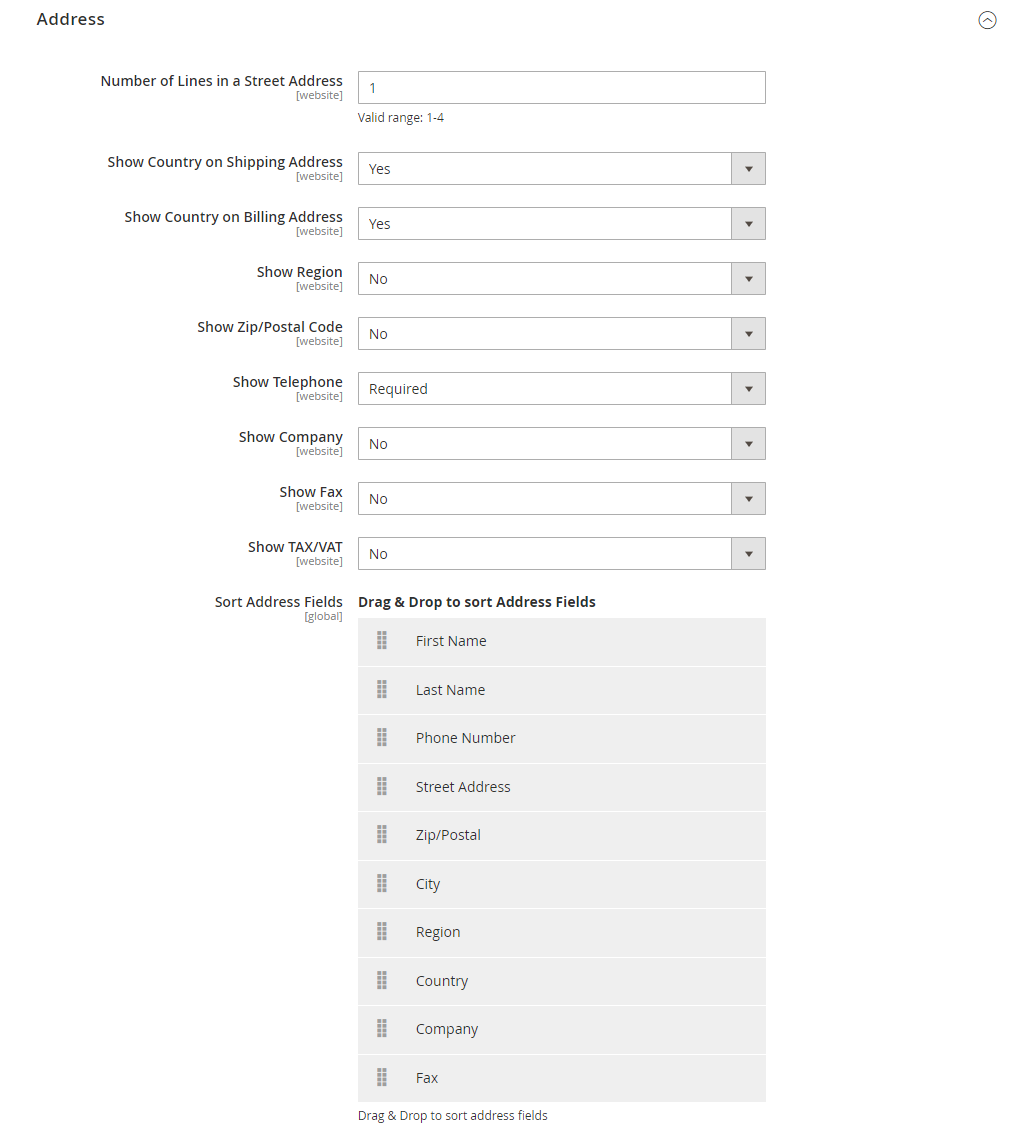Viewport: 1028px width, 1145px height.
Task: Click the Phone Number drag handle icon
Action: pos(382,738)
